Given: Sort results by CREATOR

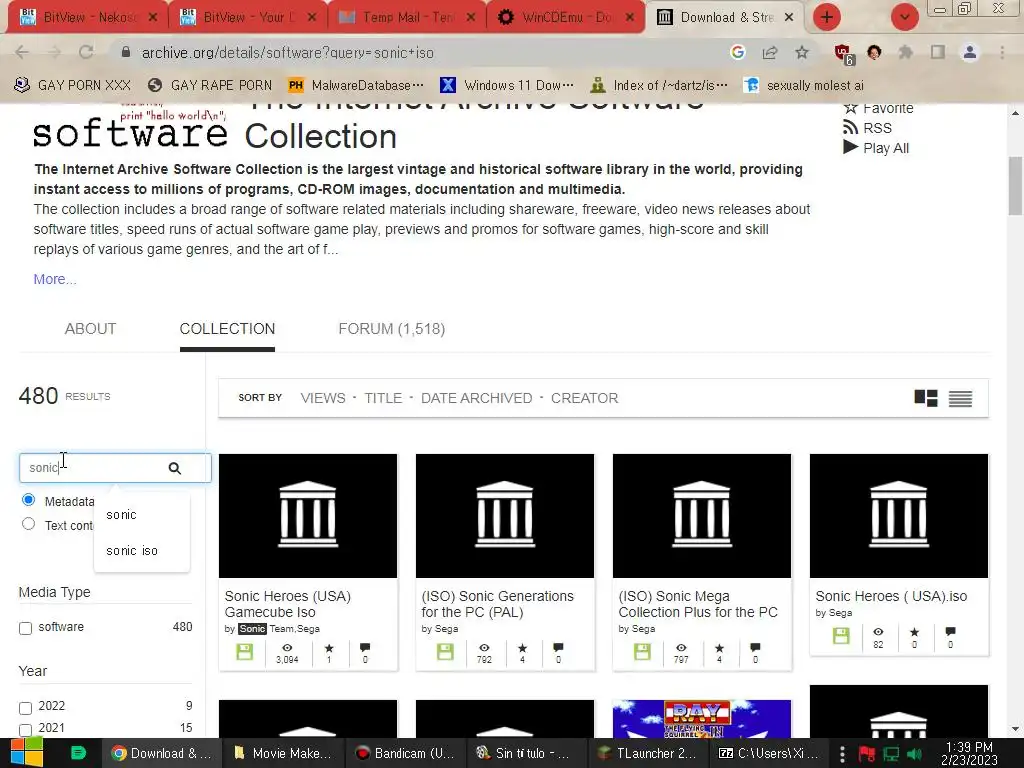Looking at the screenshot, I should pos(584,398).
